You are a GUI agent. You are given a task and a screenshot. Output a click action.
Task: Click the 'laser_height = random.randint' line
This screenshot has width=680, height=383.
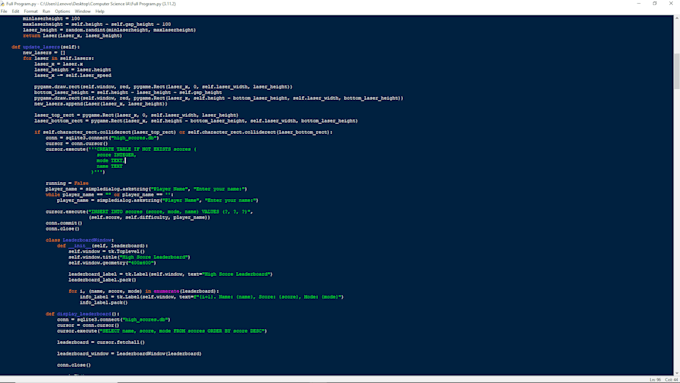coord(109,30)
